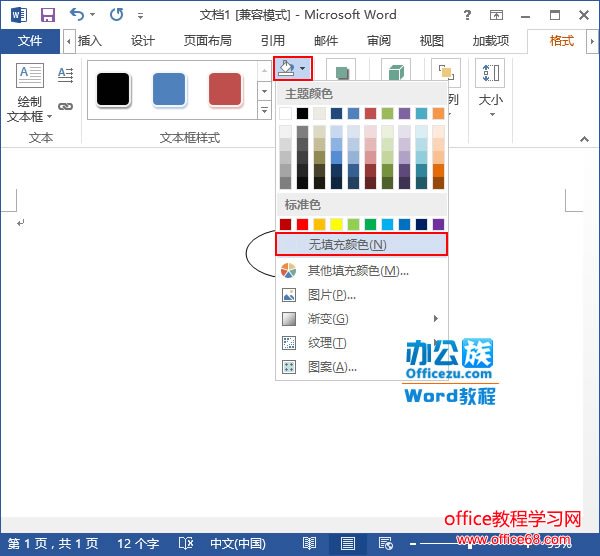The image size is (600, 556).
Task: Switch to the 页面布局 tab
Action: 208,41
